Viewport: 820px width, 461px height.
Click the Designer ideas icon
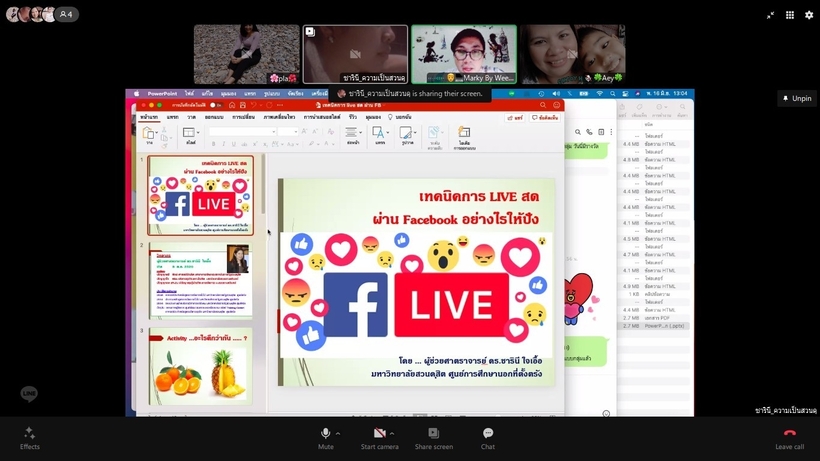(464, 132)
